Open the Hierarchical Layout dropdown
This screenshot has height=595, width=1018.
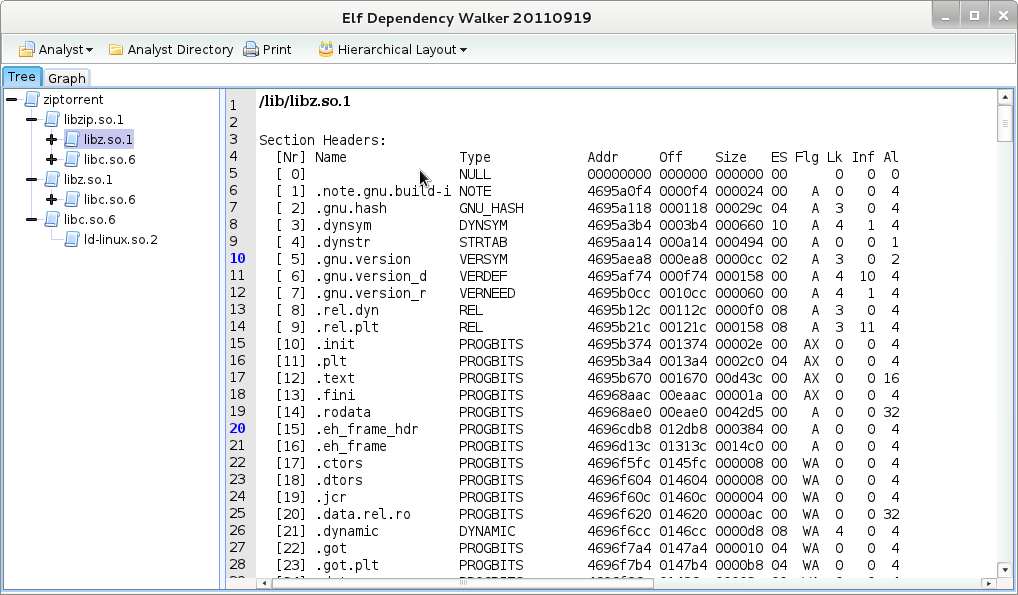(x=393, y=49)
